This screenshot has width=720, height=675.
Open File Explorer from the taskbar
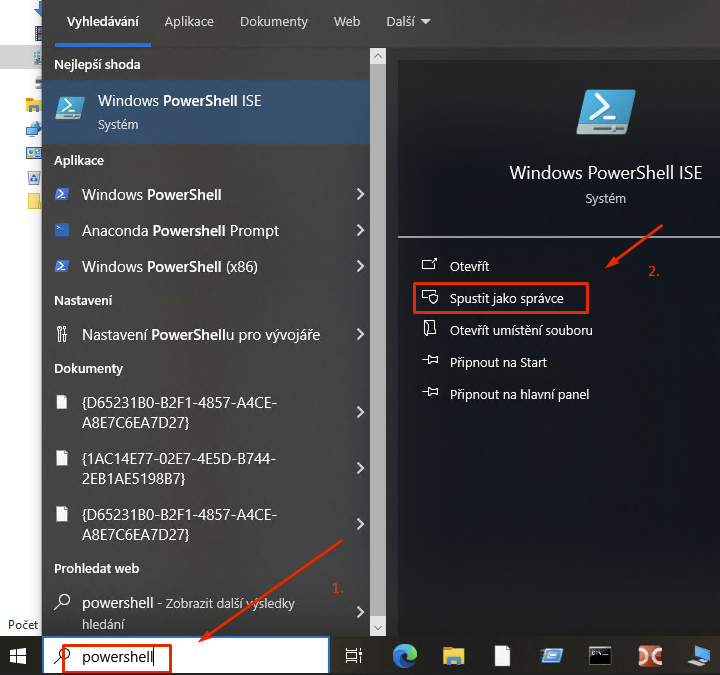tap(453, 656)
